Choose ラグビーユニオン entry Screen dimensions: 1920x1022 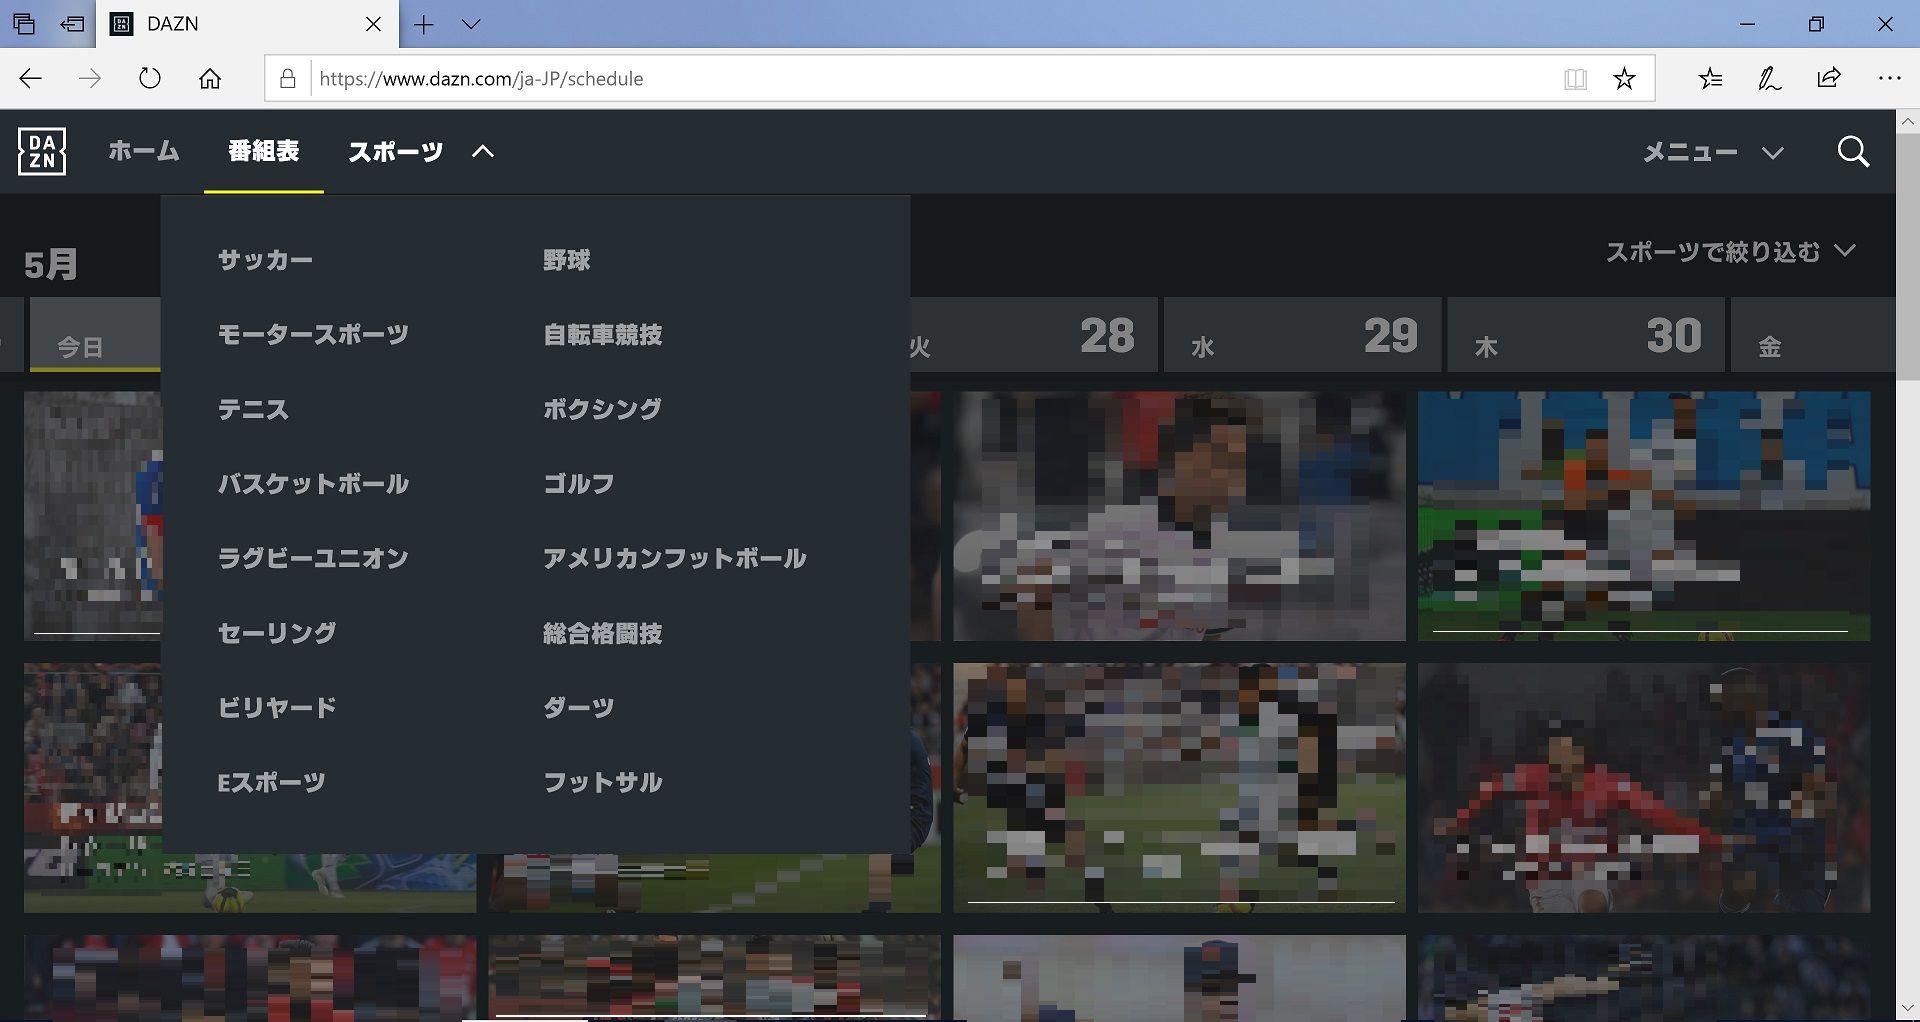[313, 558]
